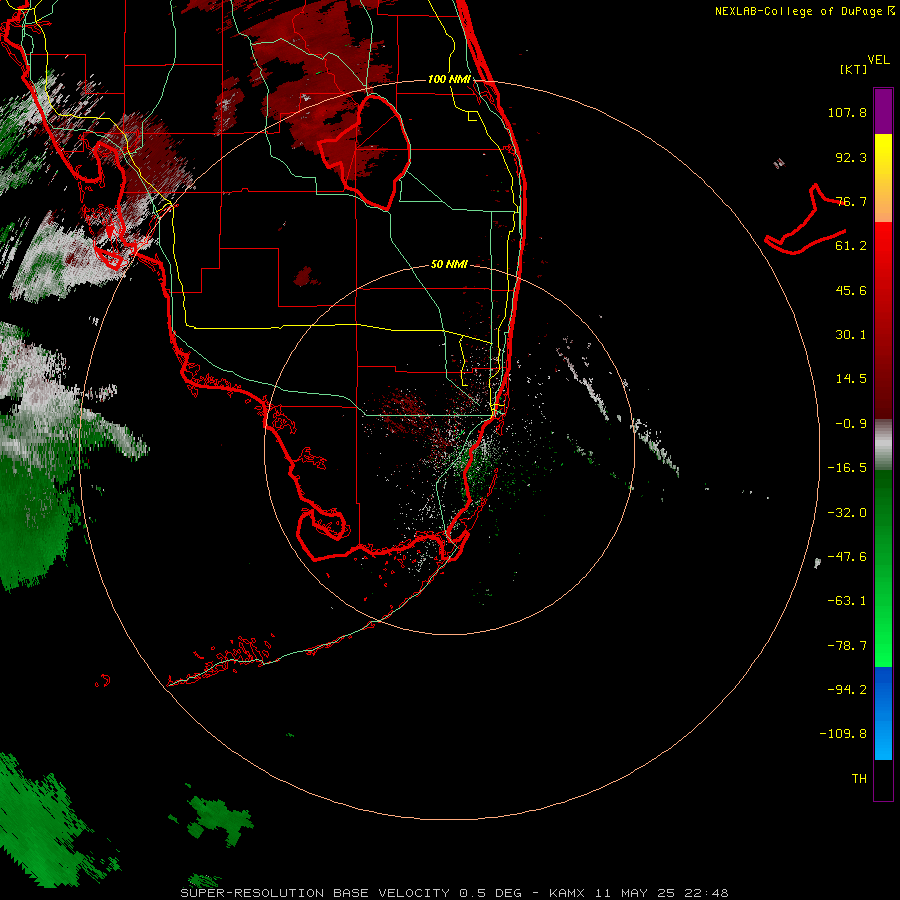
Task: Click the -78.7 velocity scale value
Action: pos(847,646)
